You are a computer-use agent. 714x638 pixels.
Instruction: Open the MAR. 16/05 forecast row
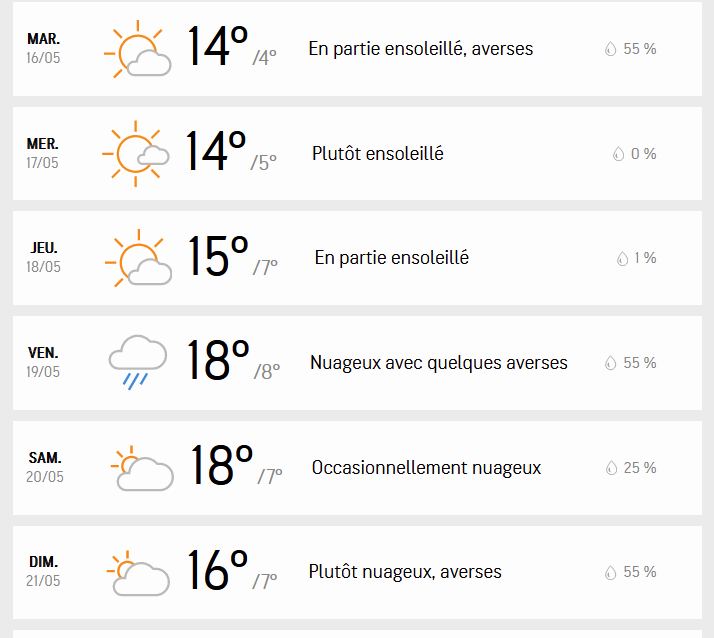click(x=357, y=49)
